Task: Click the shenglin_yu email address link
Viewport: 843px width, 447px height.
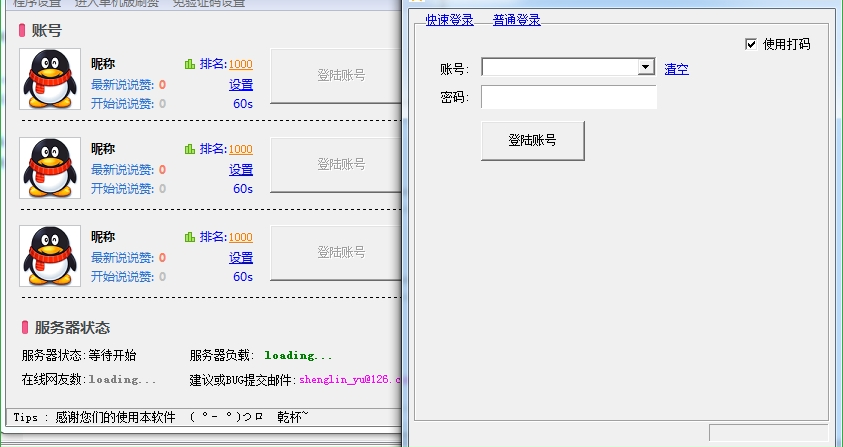Action: [350, 380]
